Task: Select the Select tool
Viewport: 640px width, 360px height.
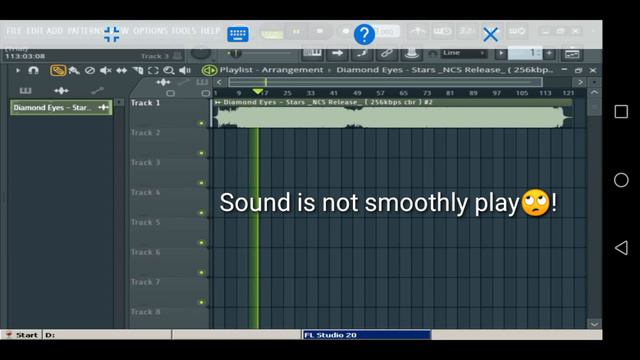Action: pyautogui.click(x=153, y=71)
